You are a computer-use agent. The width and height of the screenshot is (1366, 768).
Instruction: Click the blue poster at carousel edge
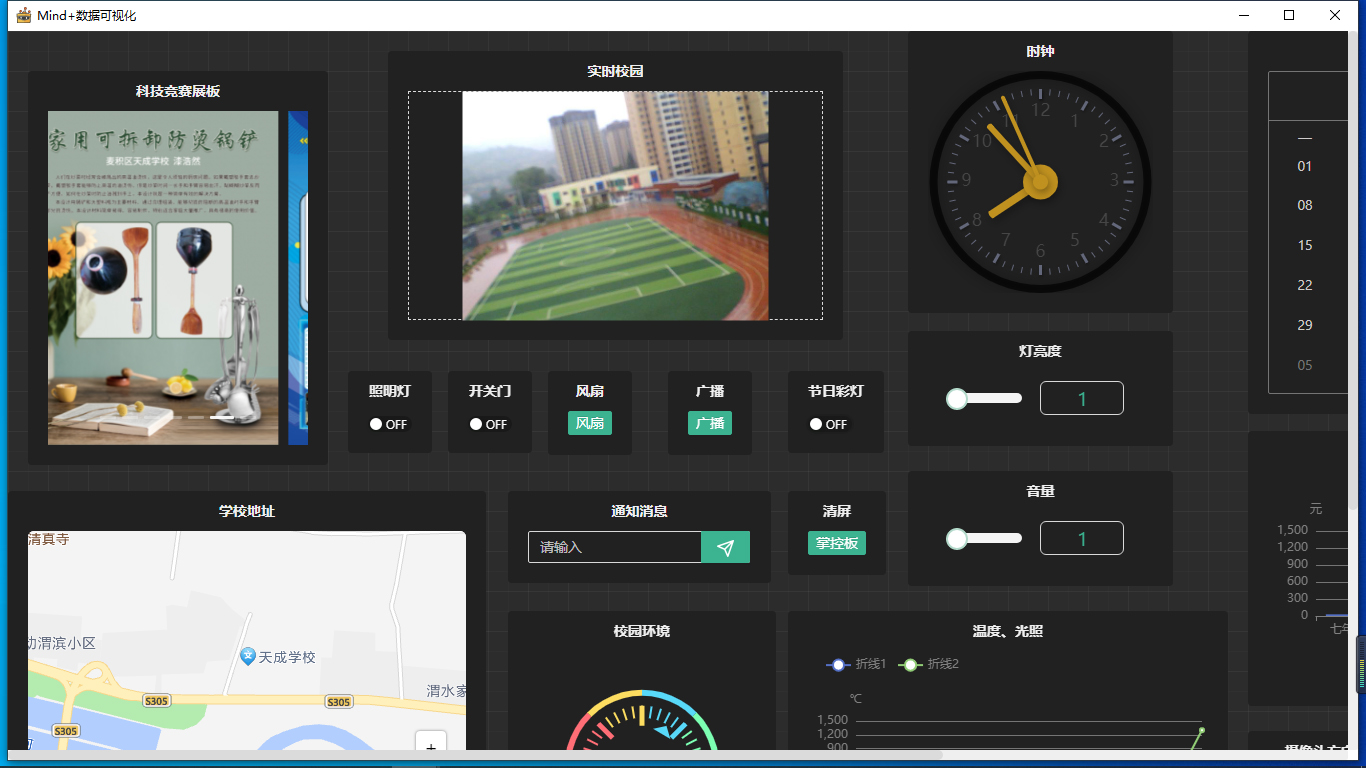coord(298,278)
